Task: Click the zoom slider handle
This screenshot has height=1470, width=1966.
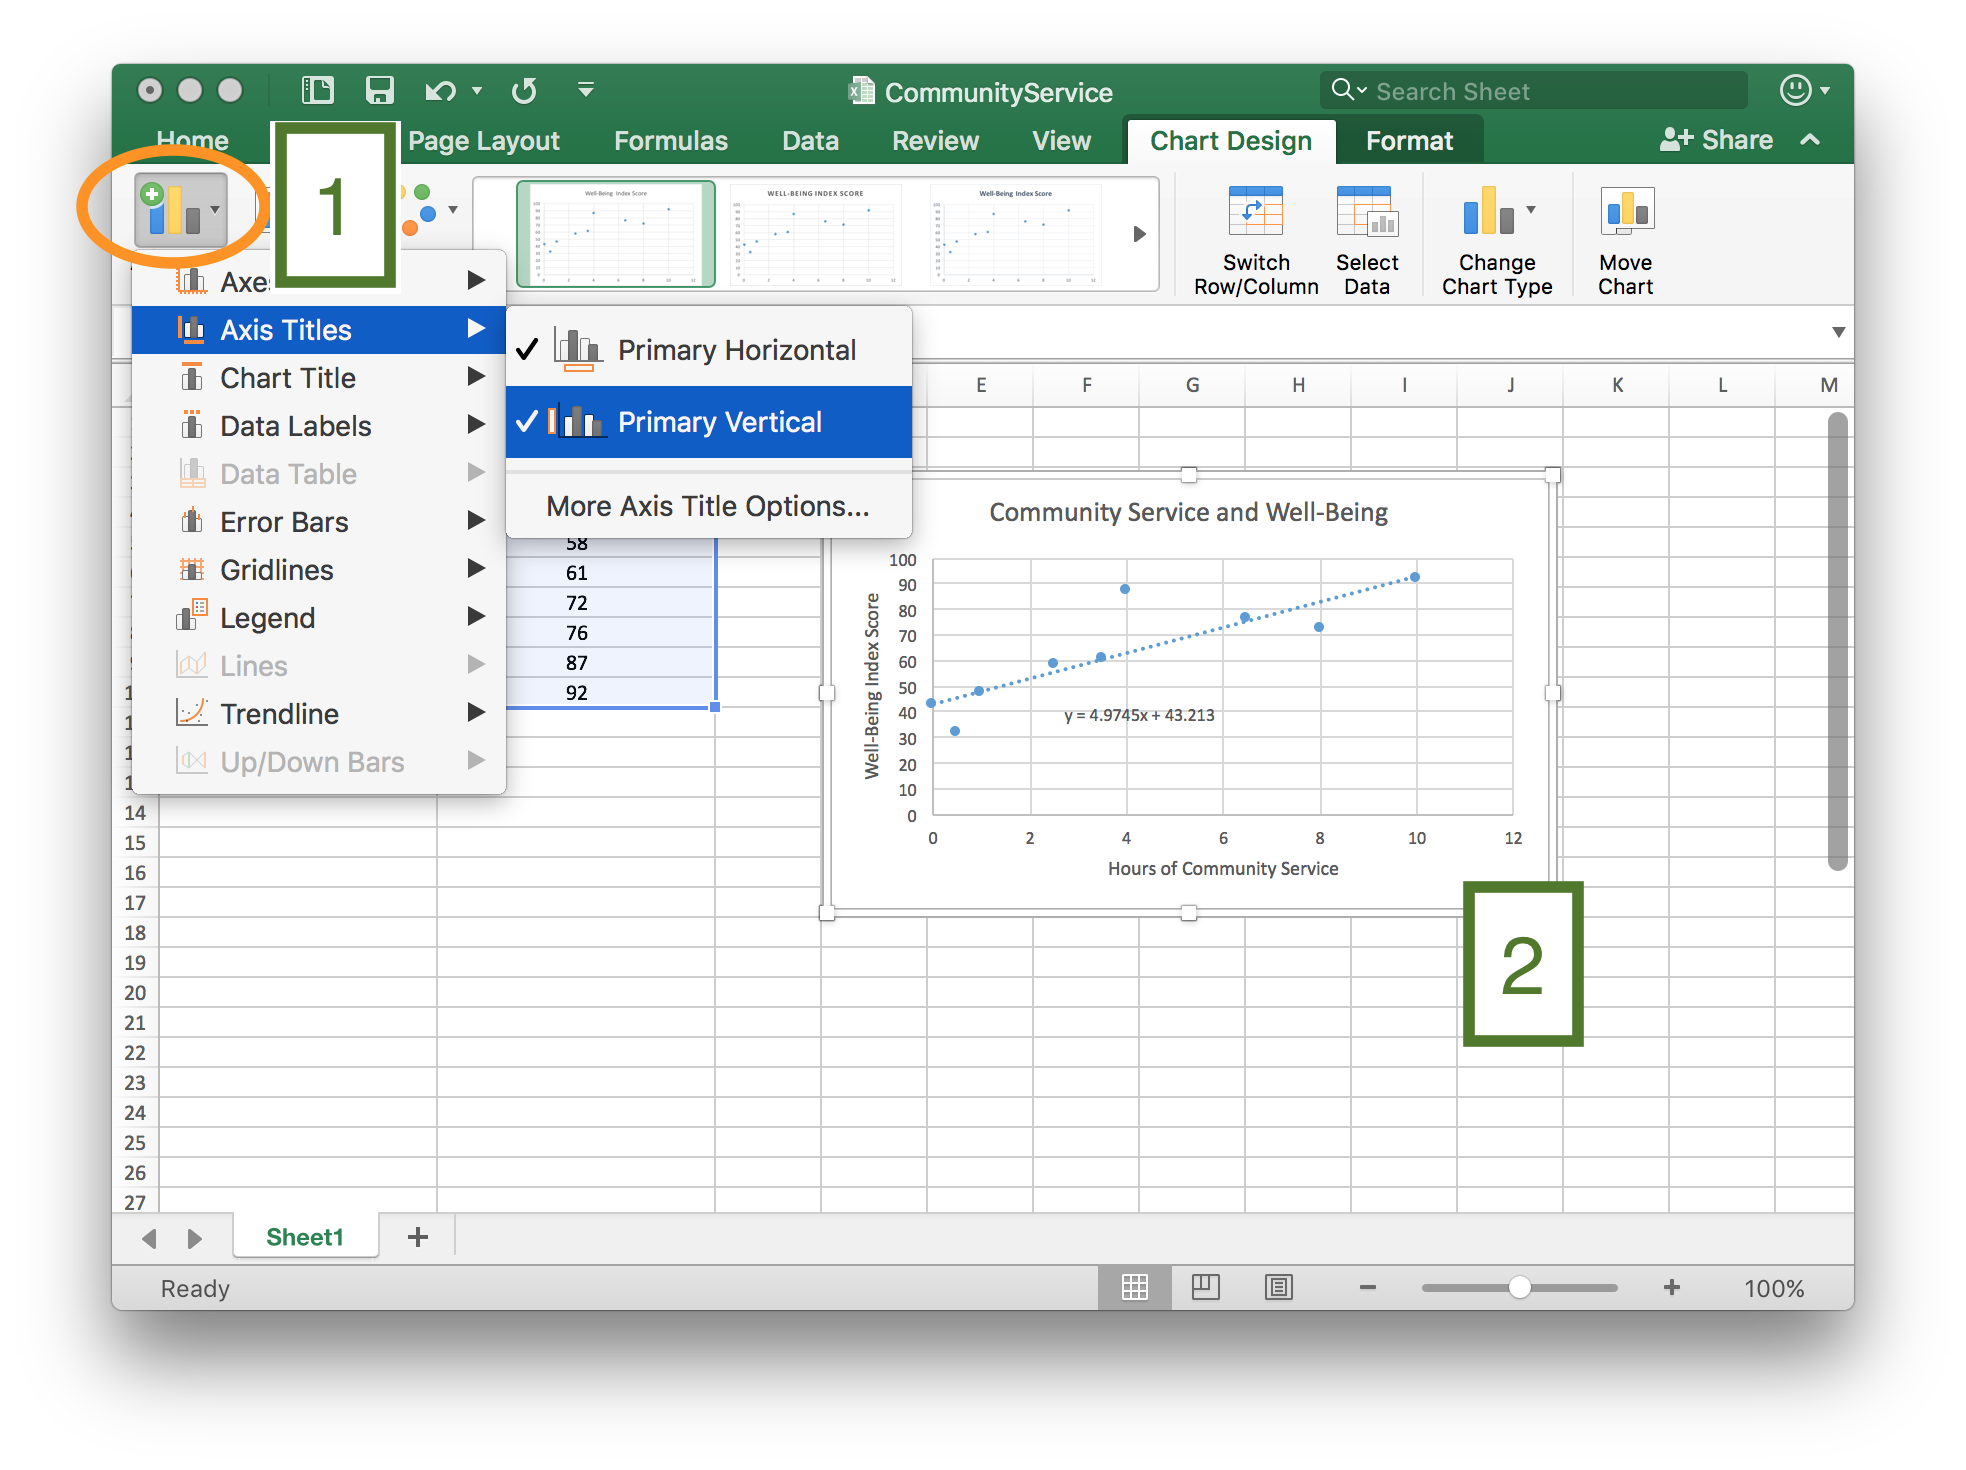Action: pos(1519,1287)
